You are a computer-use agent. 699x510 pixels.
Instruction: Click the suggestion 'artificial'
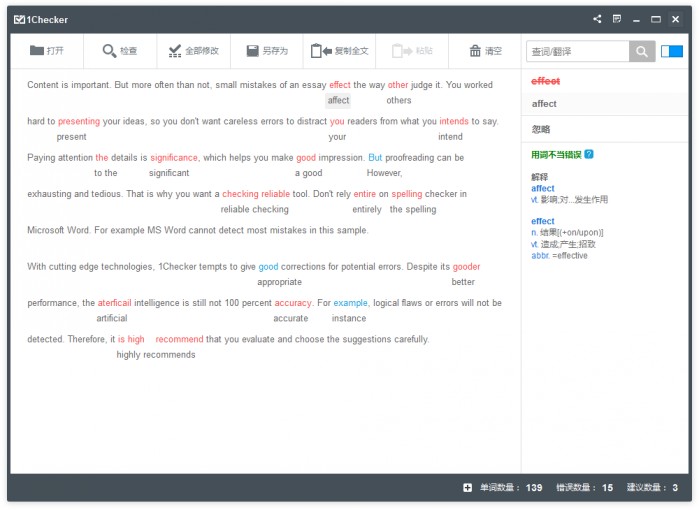click(111, 318)
